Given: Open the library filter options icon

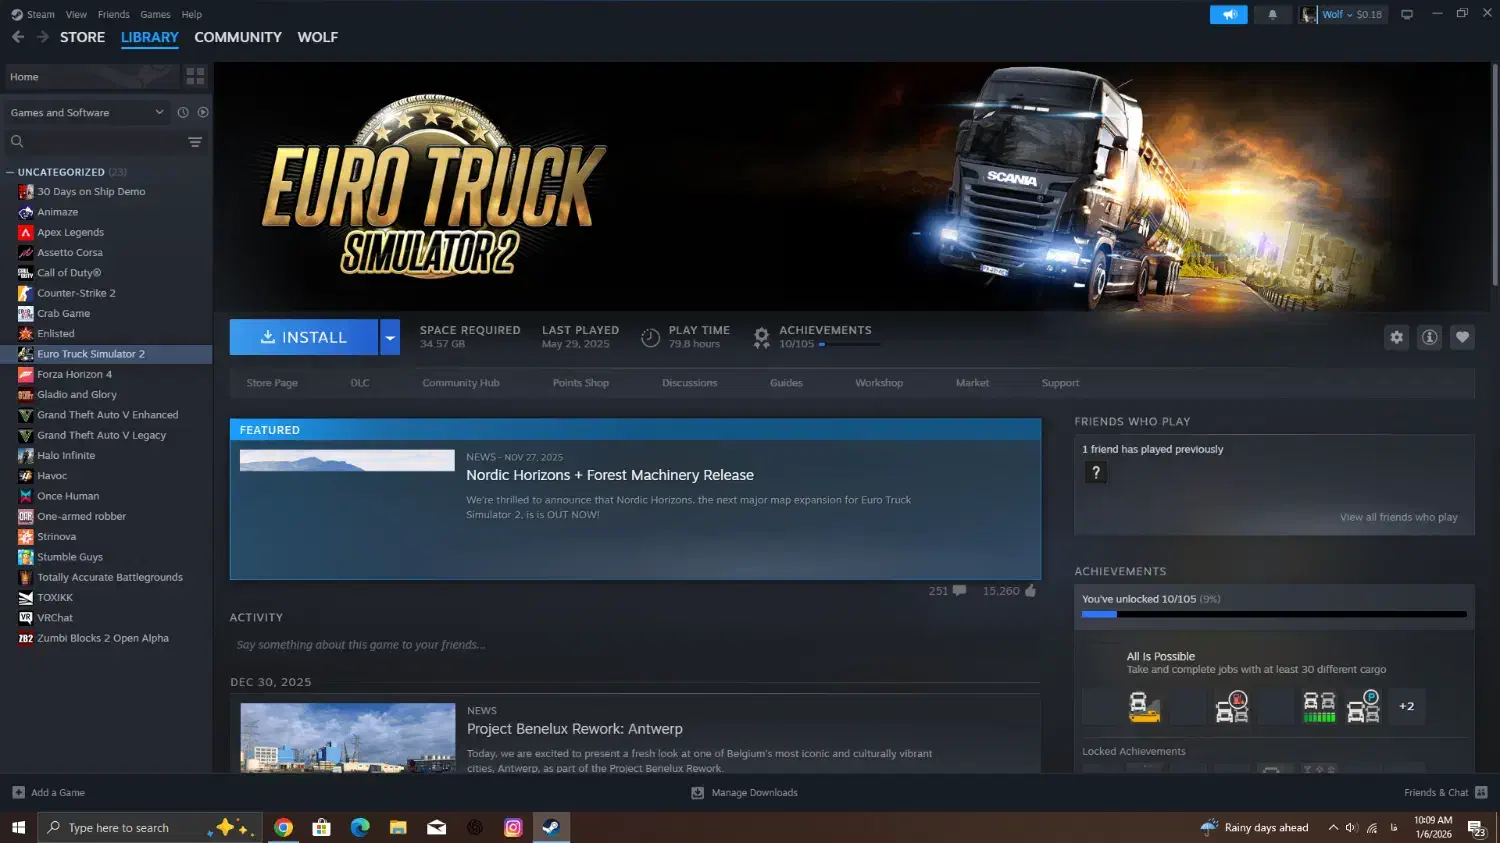Looking at the screenshot, I should pos(195,142).
